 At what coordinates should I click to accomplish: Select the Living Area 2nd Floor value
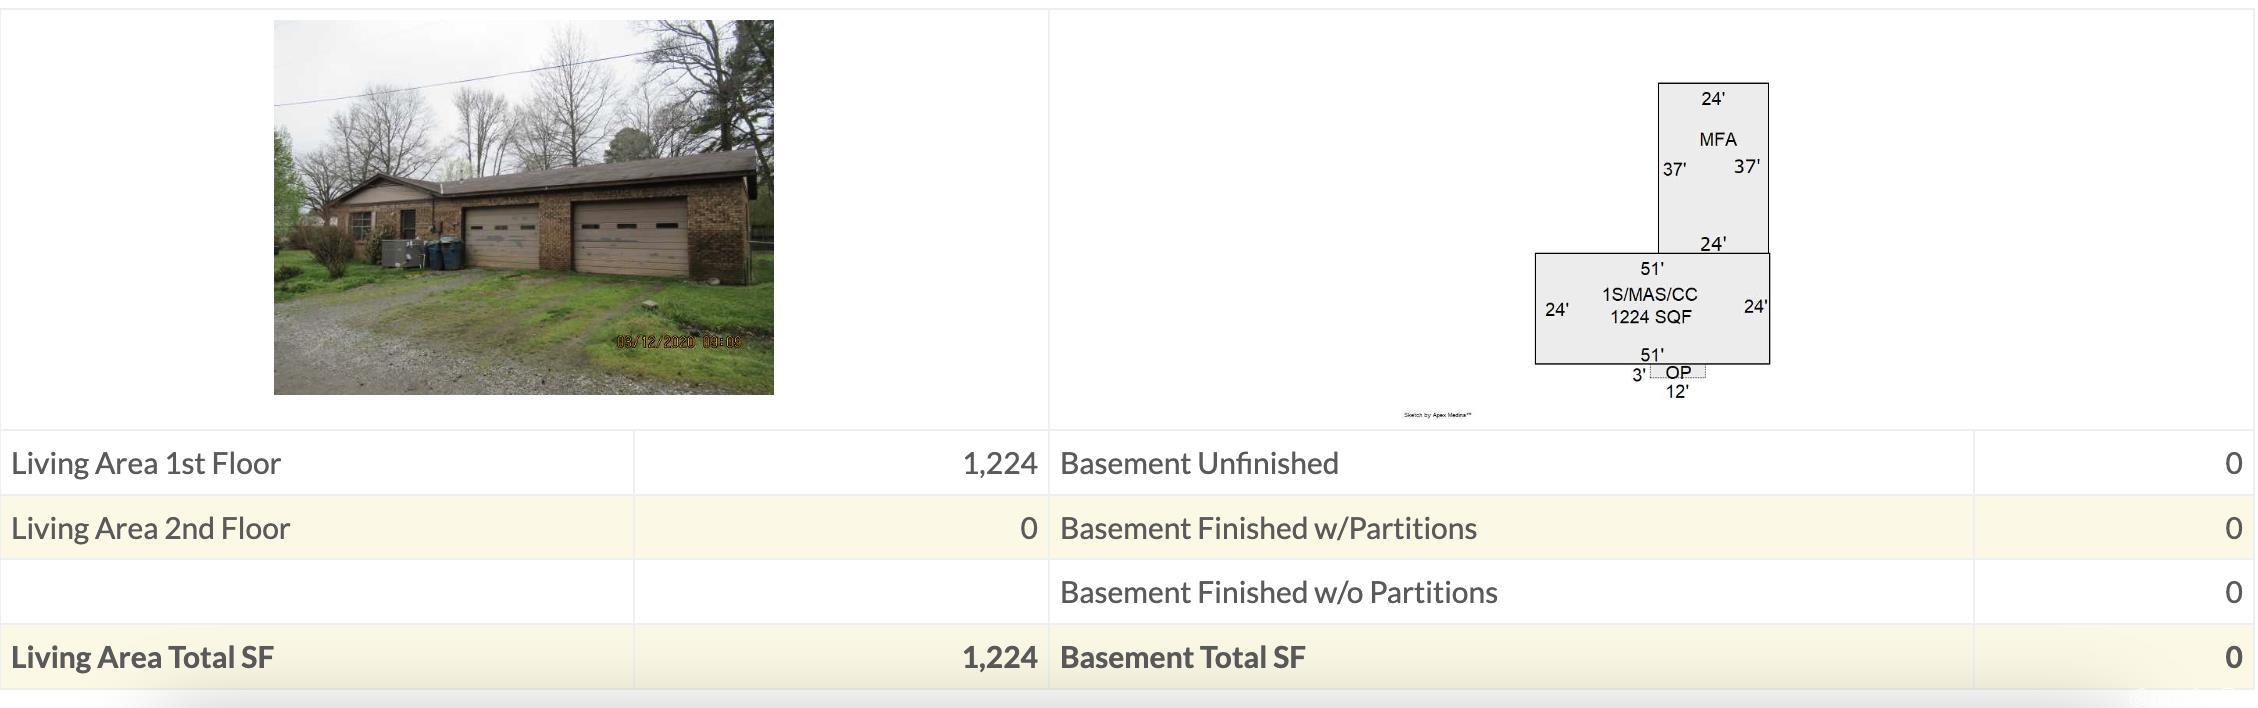coord(1028,528)
